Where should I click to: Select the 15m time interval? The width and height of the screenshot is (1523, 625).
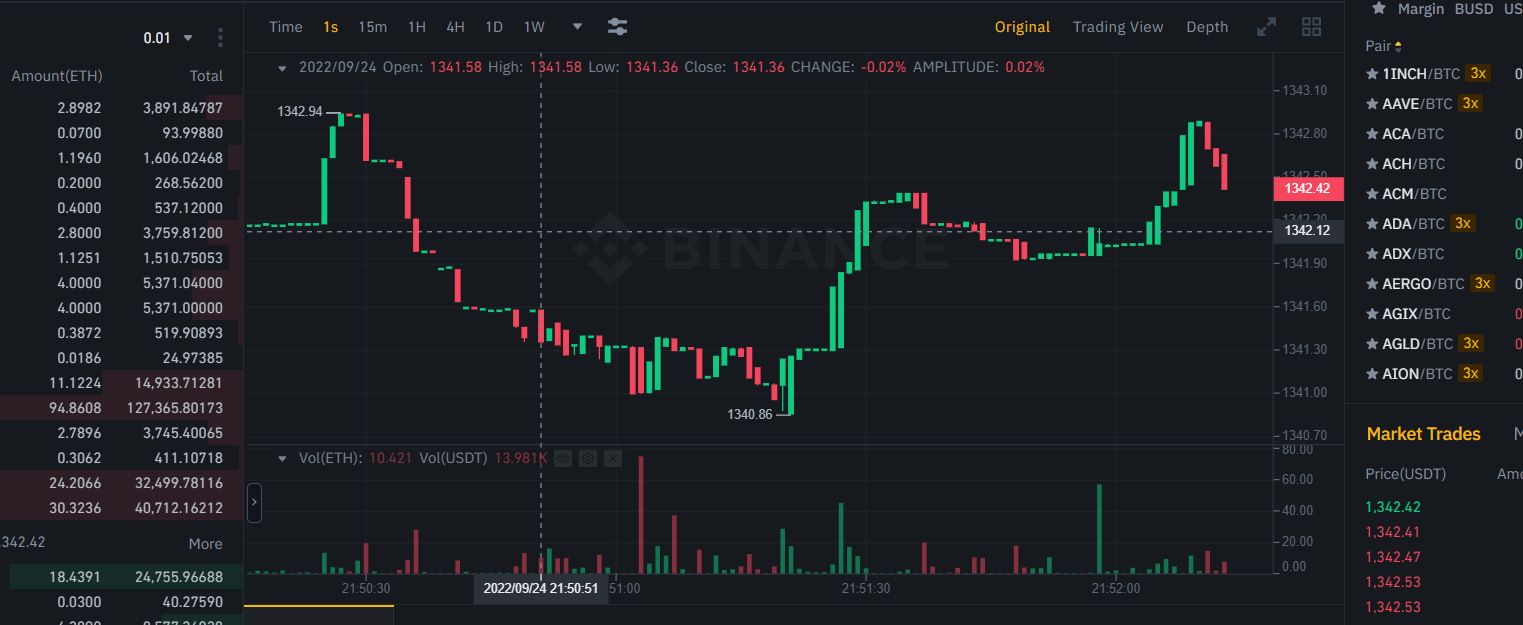[x=372, y=27]
